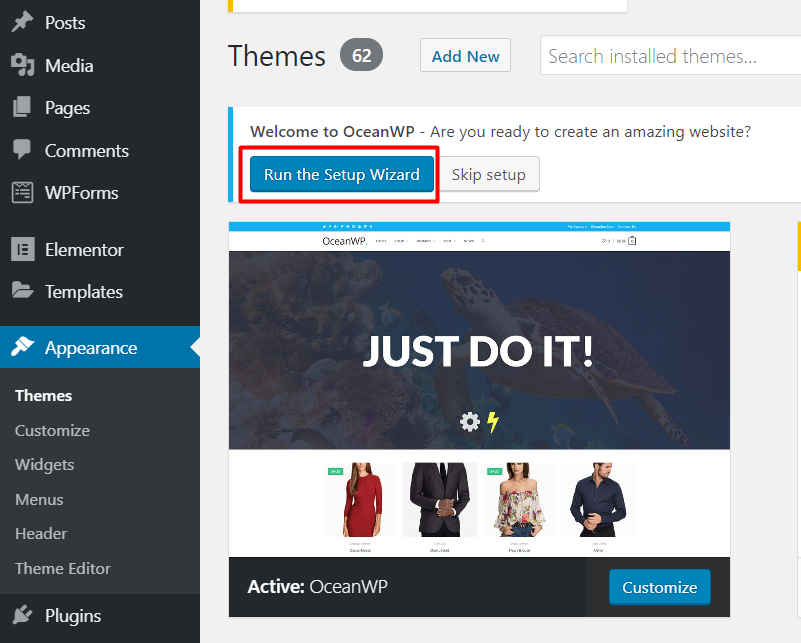The height and width of the screenshot is (643, 801).
Task: Click Run the Setup Wizard button
Action: pyautogui.click(x=342, y=174)
